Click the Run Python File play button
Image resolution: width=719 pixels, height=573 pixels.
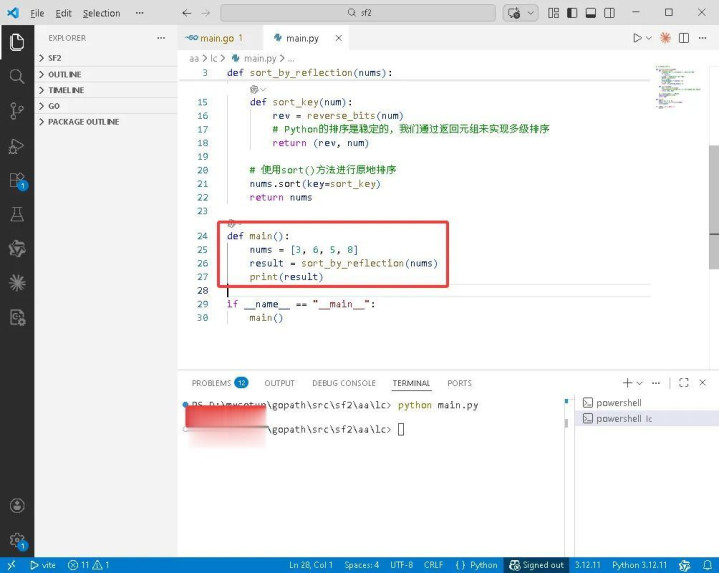click(637, 38)
